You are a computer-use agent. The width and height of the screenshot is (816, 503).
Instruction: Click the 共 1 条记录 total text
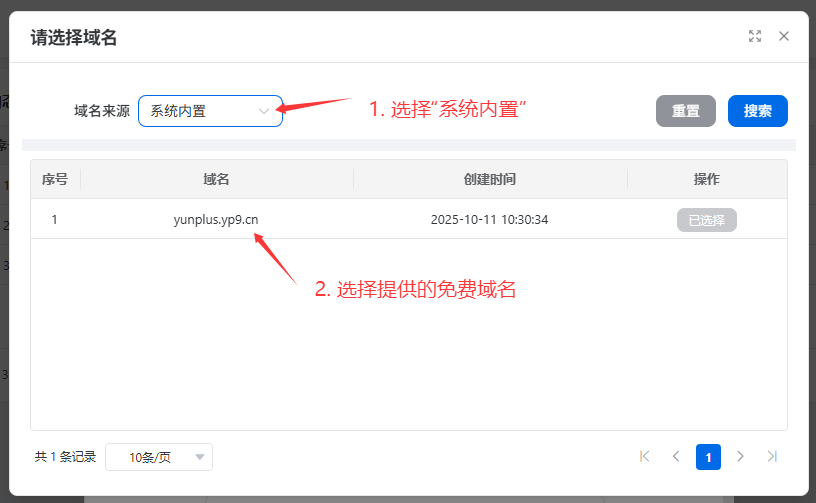point(65,457)
